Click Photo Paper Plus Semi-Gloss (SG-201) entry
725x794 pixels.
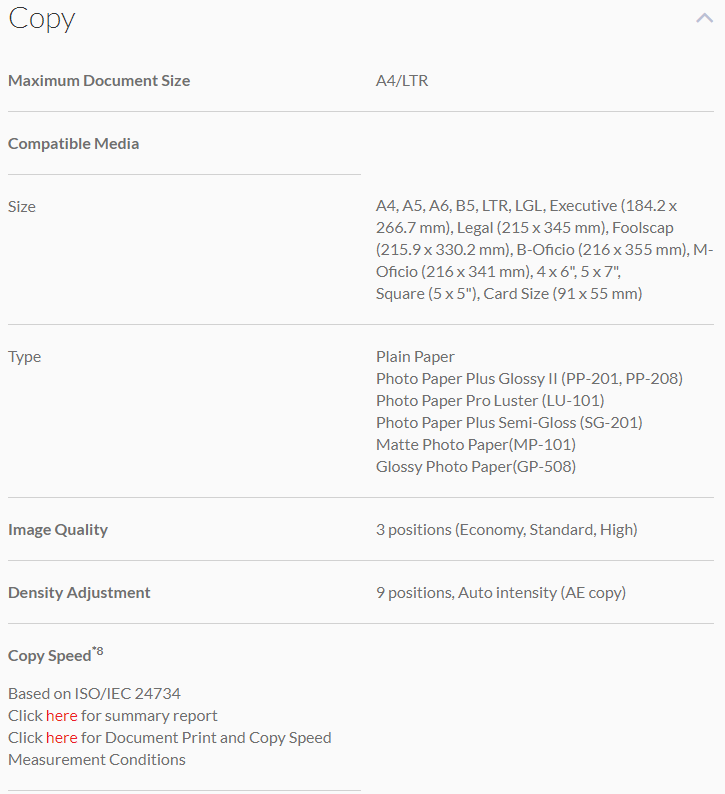pos(509,422)
